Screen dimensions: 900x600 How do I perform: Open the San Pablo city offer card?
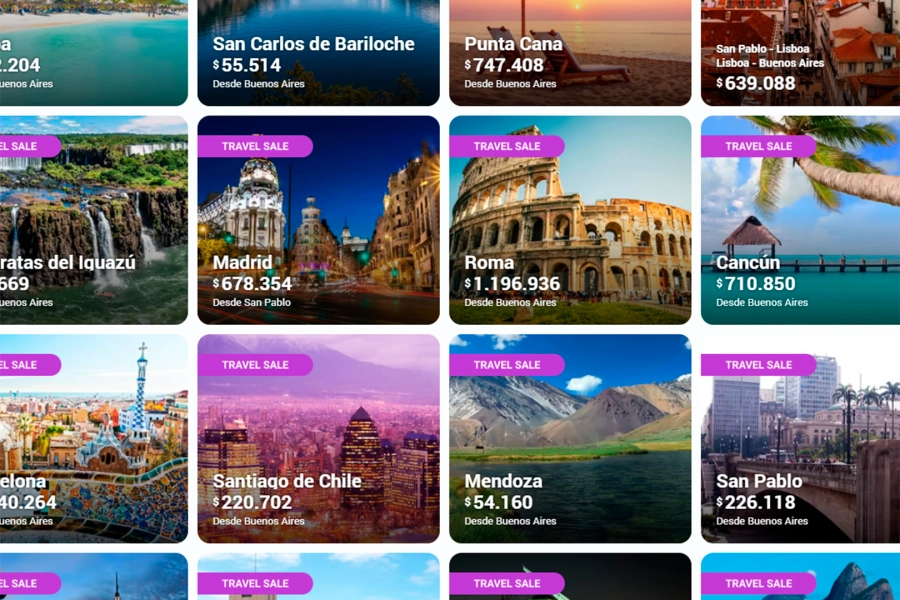pos(800,439)
